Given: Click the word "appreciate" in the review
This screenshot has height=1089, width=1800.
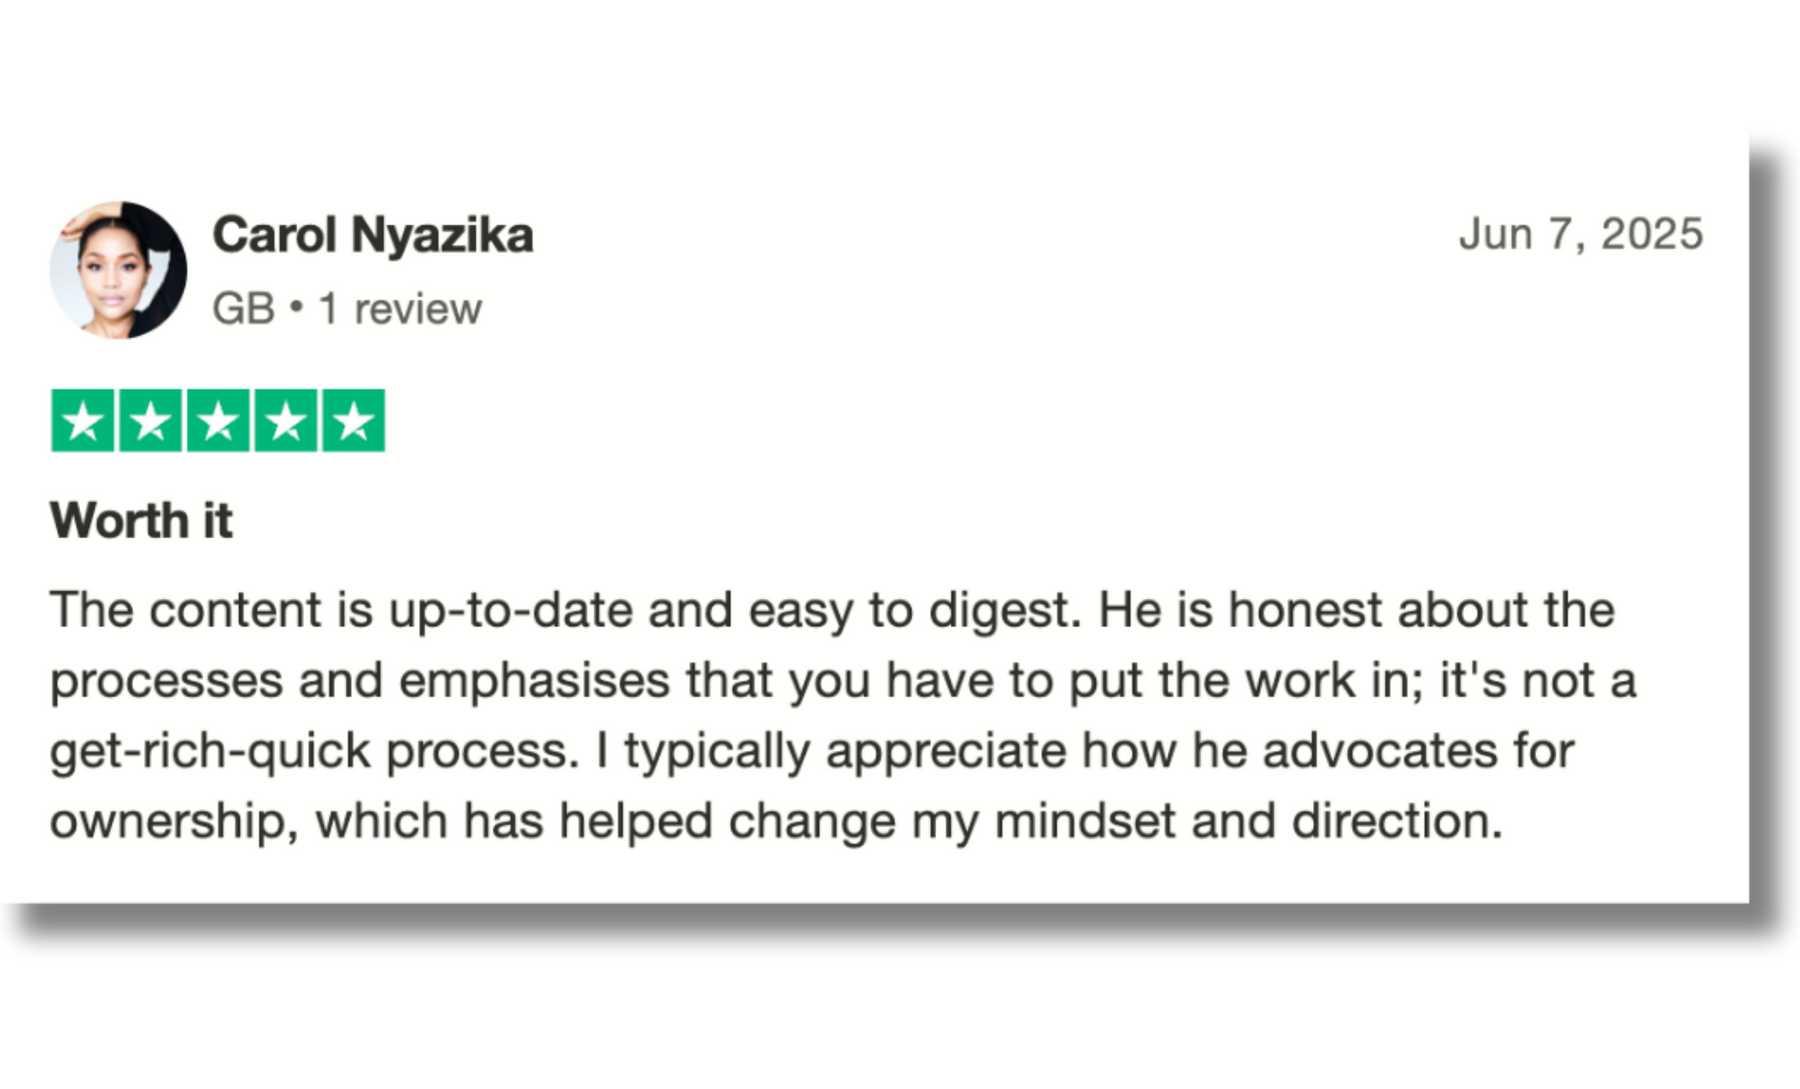Looking at the screenshot, I should tap(946, 751).
